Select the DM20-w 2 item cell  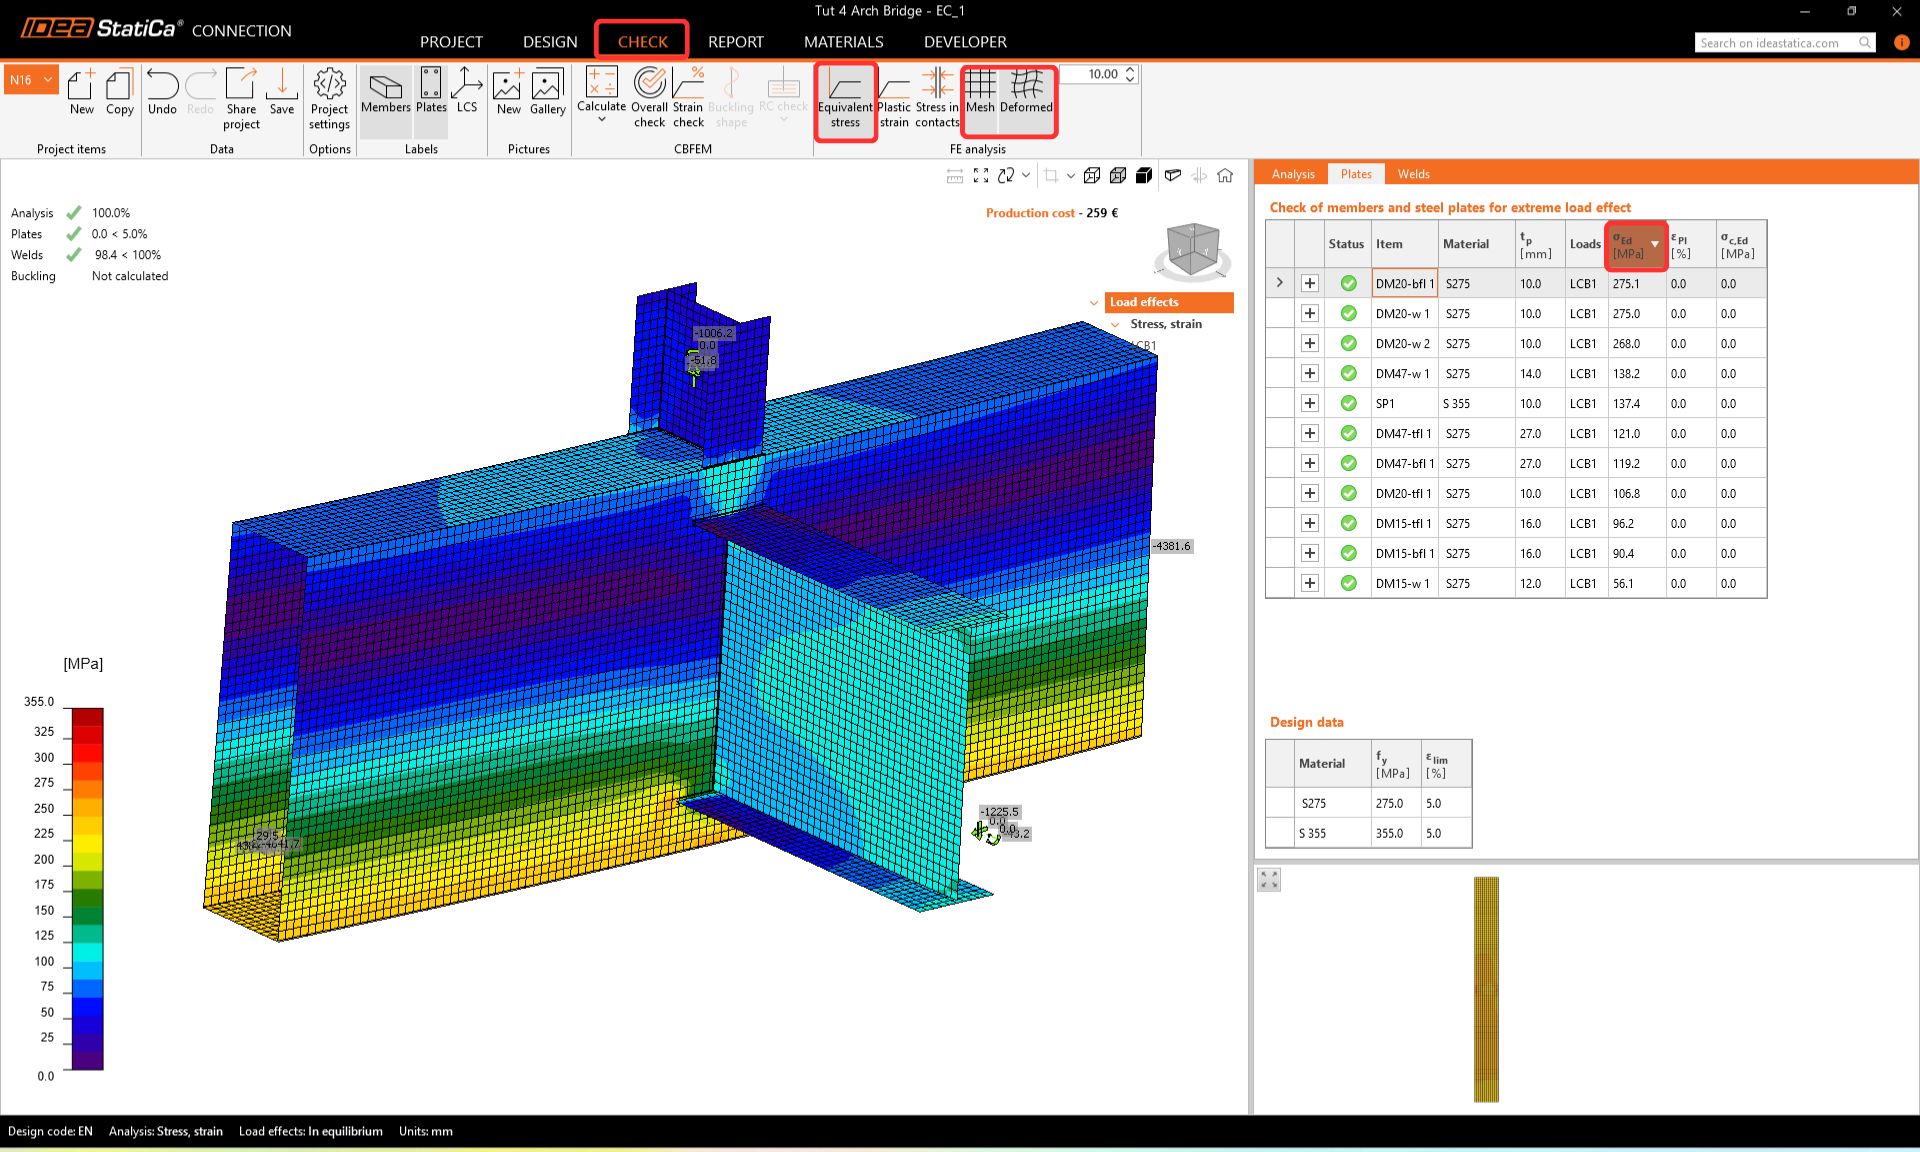pos(1404,344)
